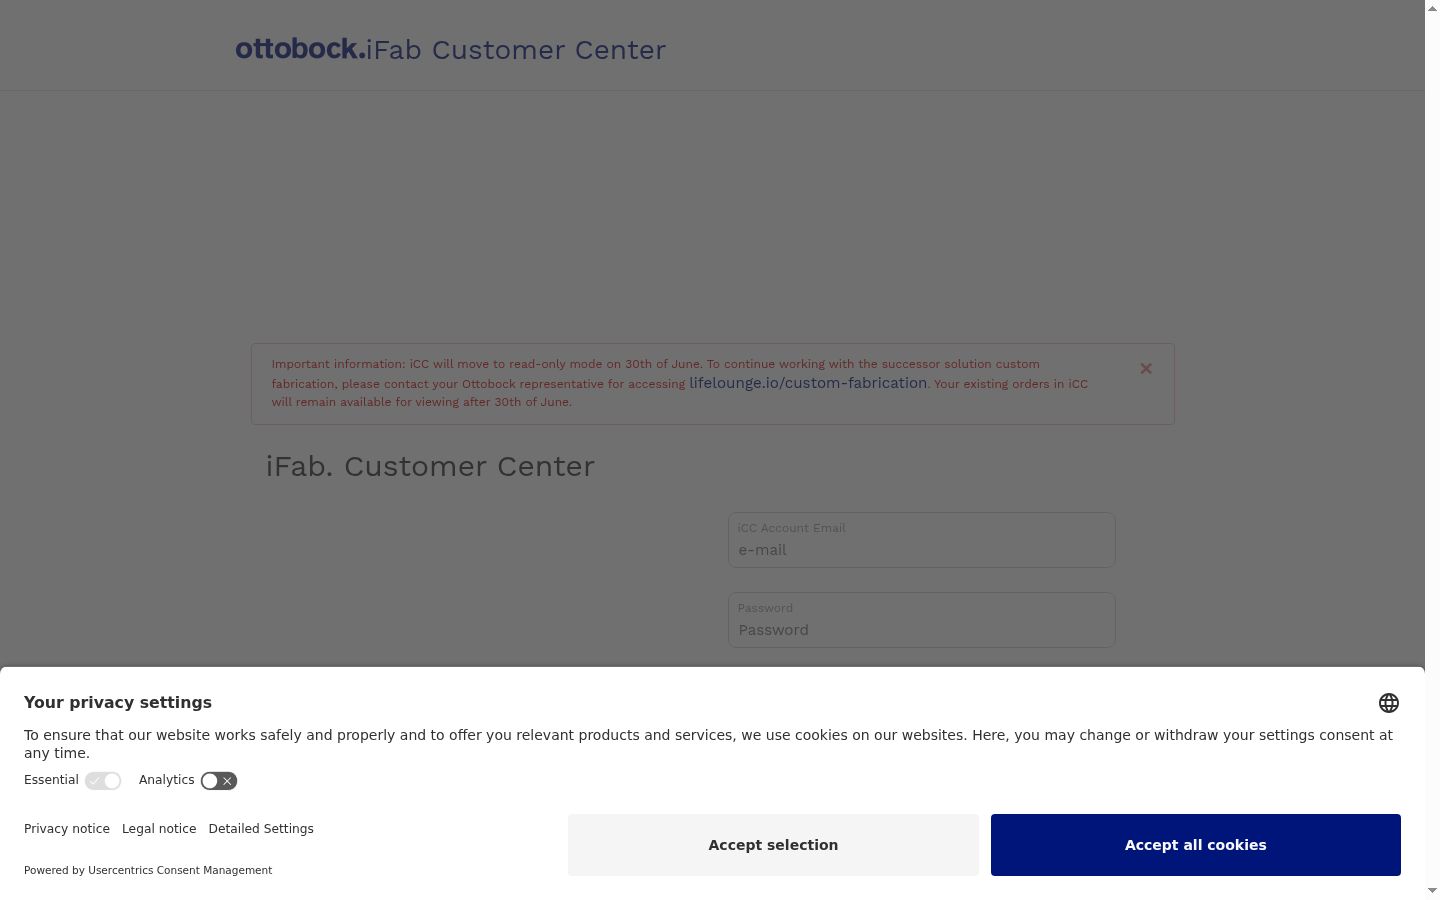Click the Accept all cookies button
The width and height of the screenshot is (1440, 900).
tap(1195, 845)
